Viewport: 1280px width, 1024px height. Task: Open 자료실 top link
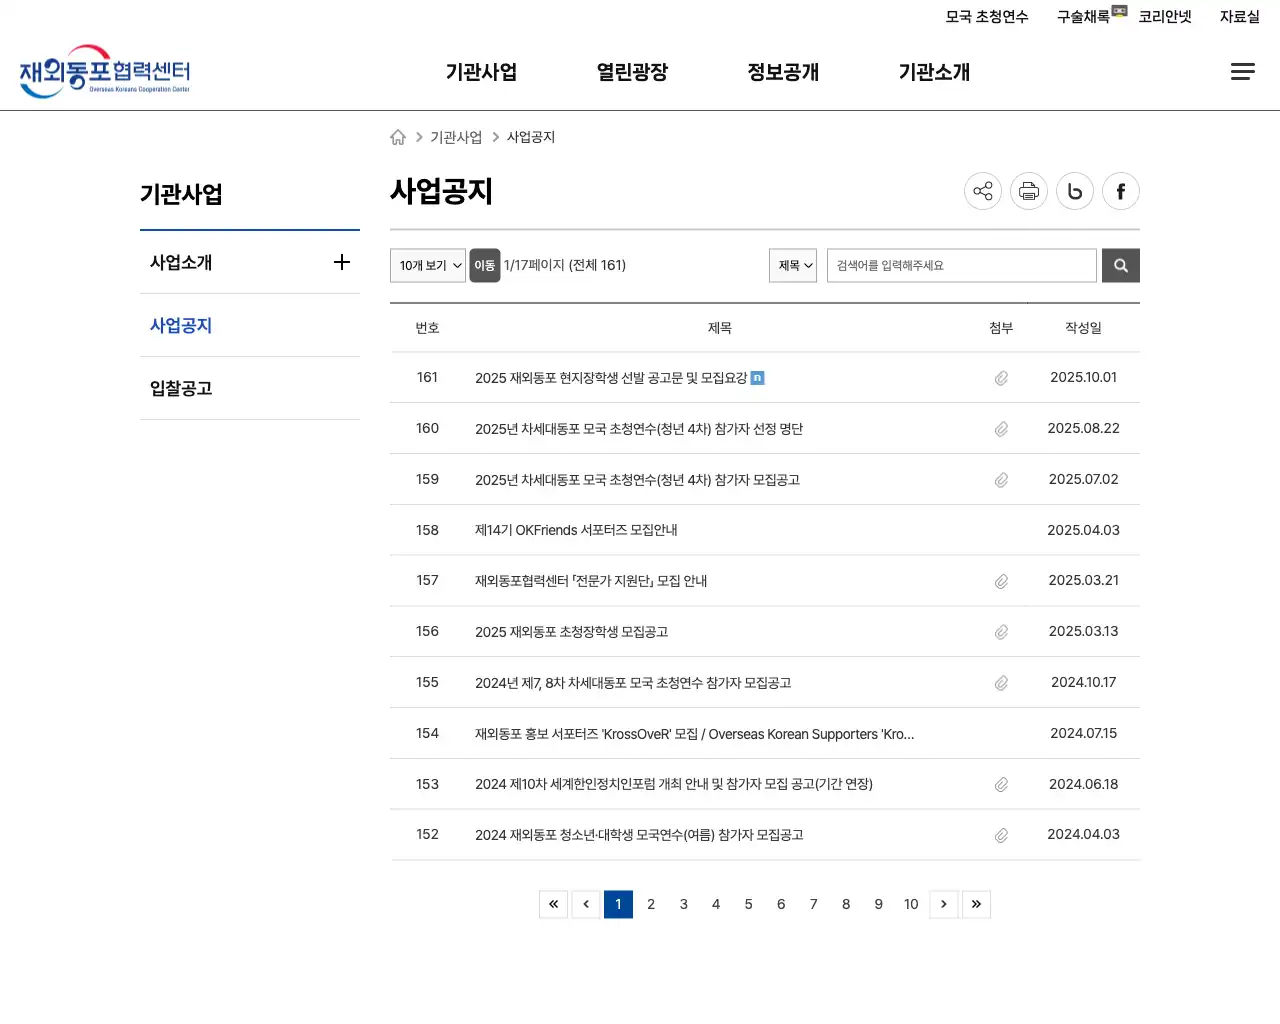(x=1240, y=17)
